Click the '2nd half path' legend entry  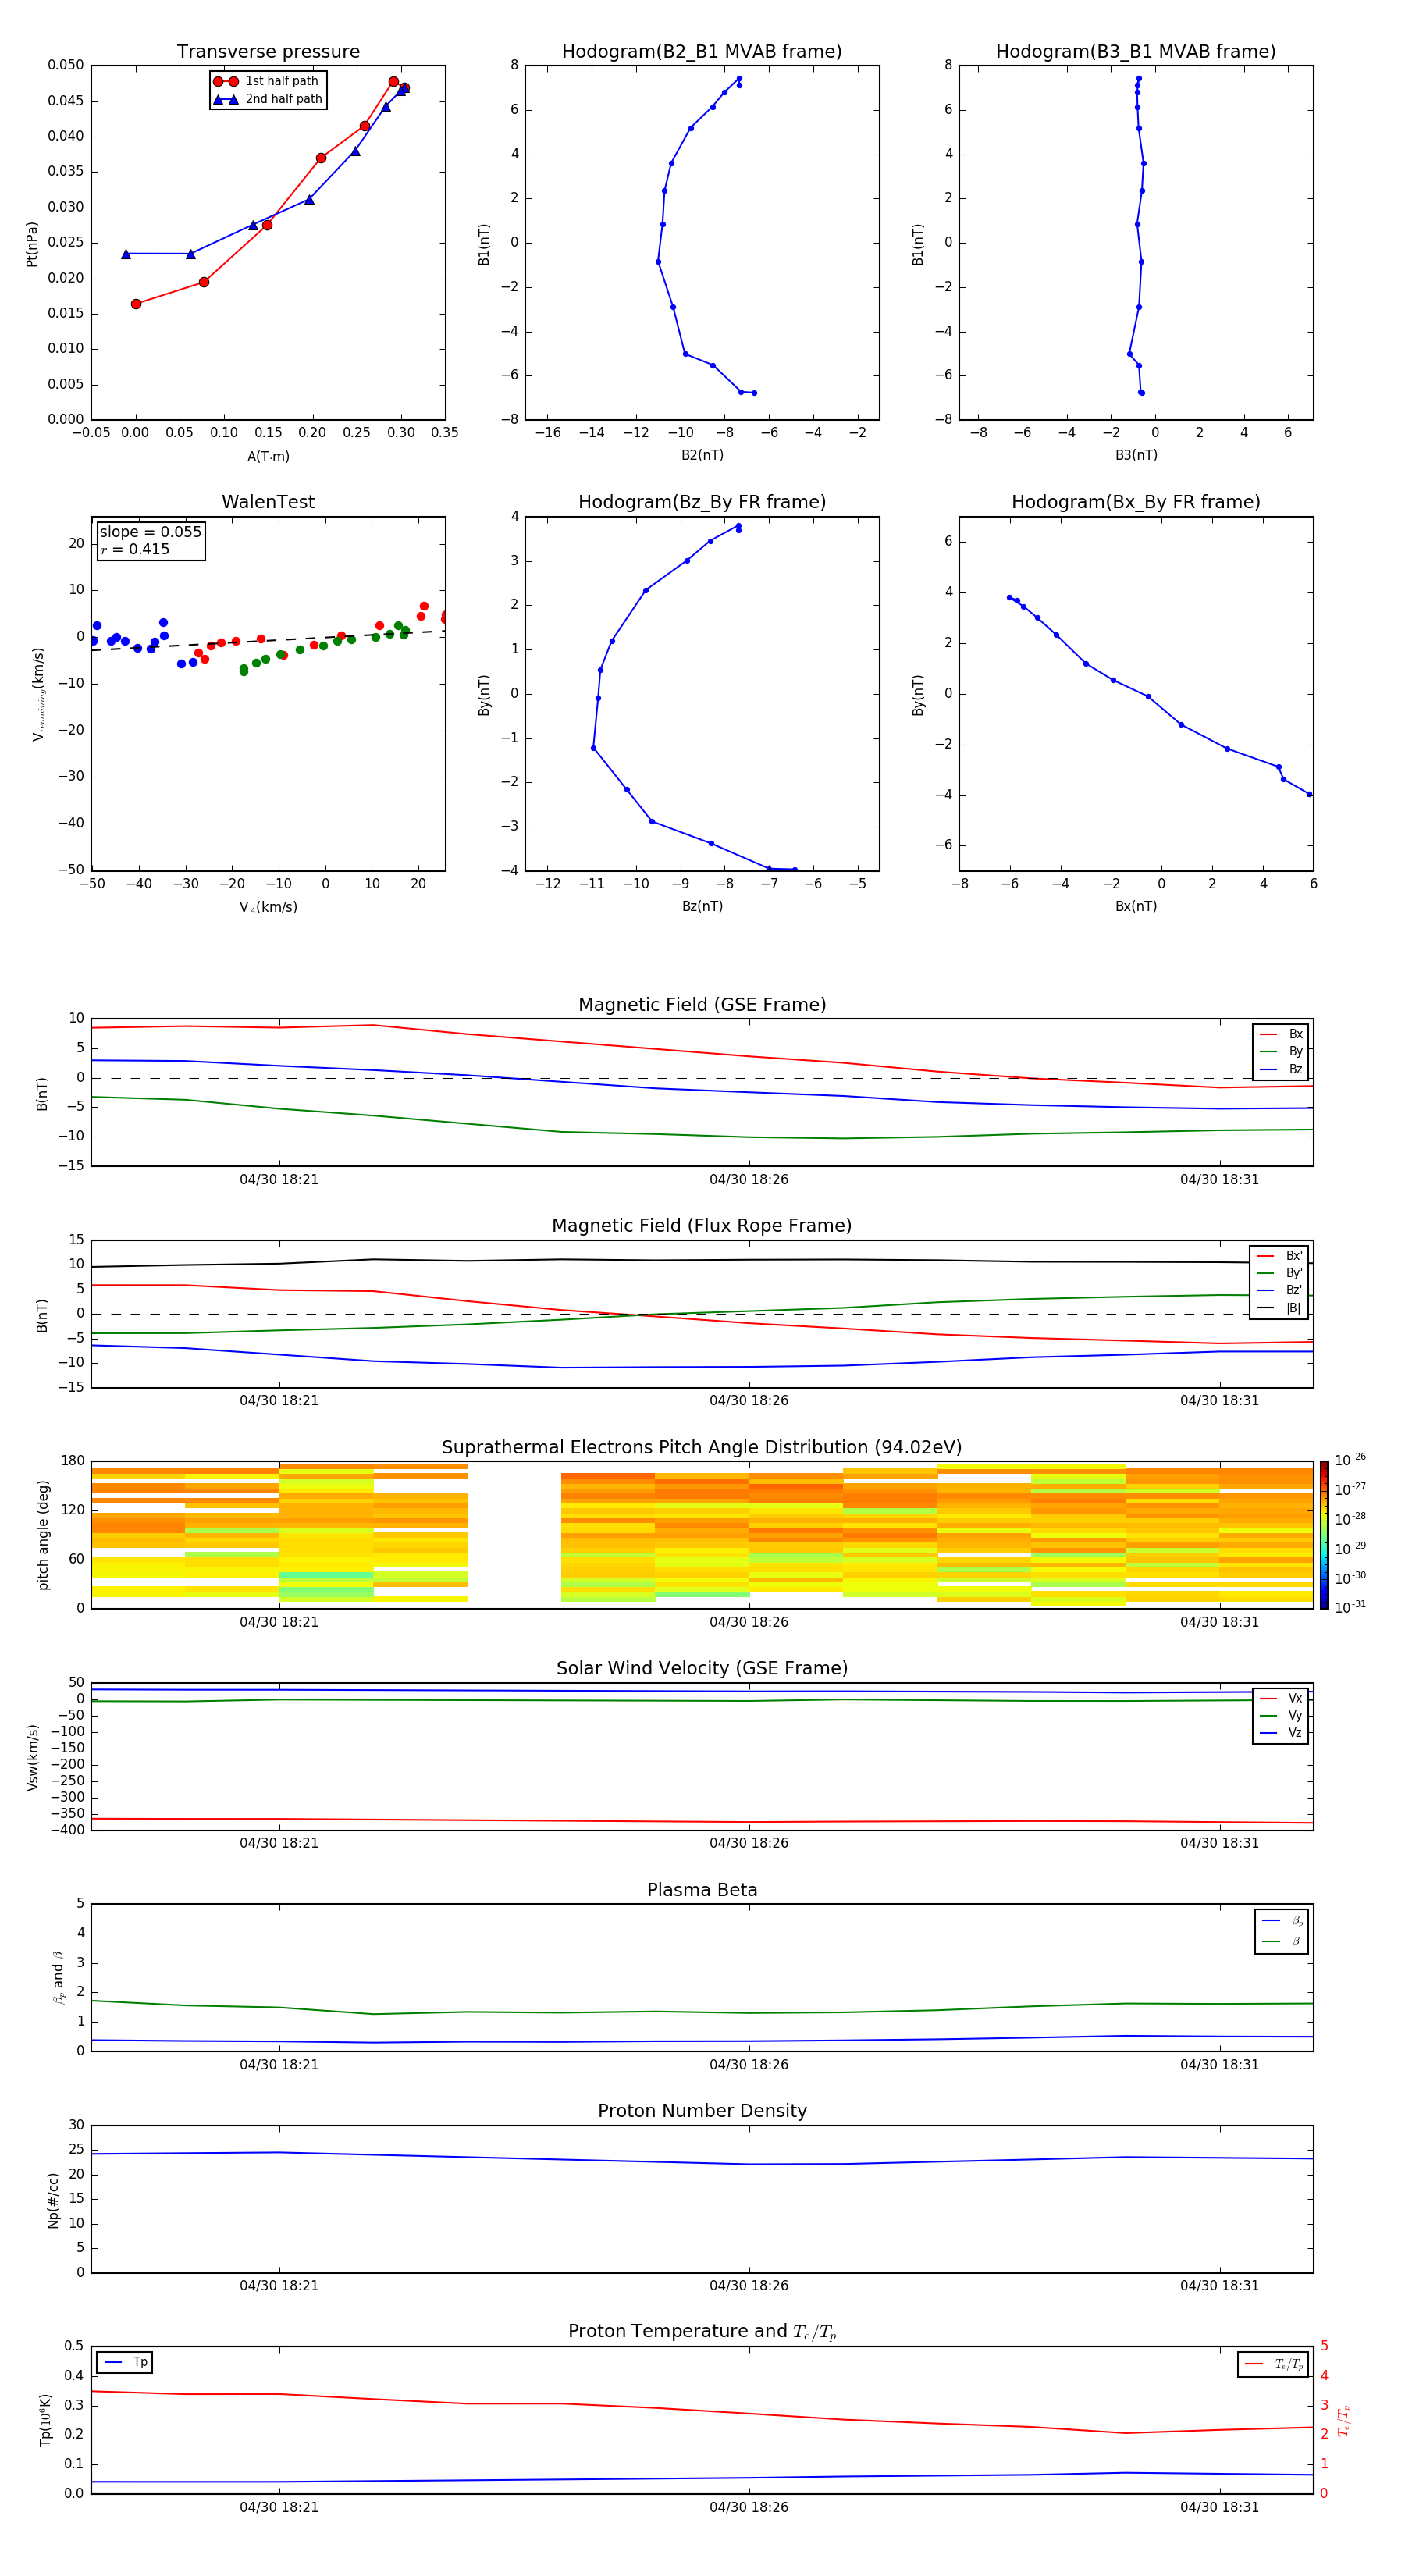[x=268, y=99]
